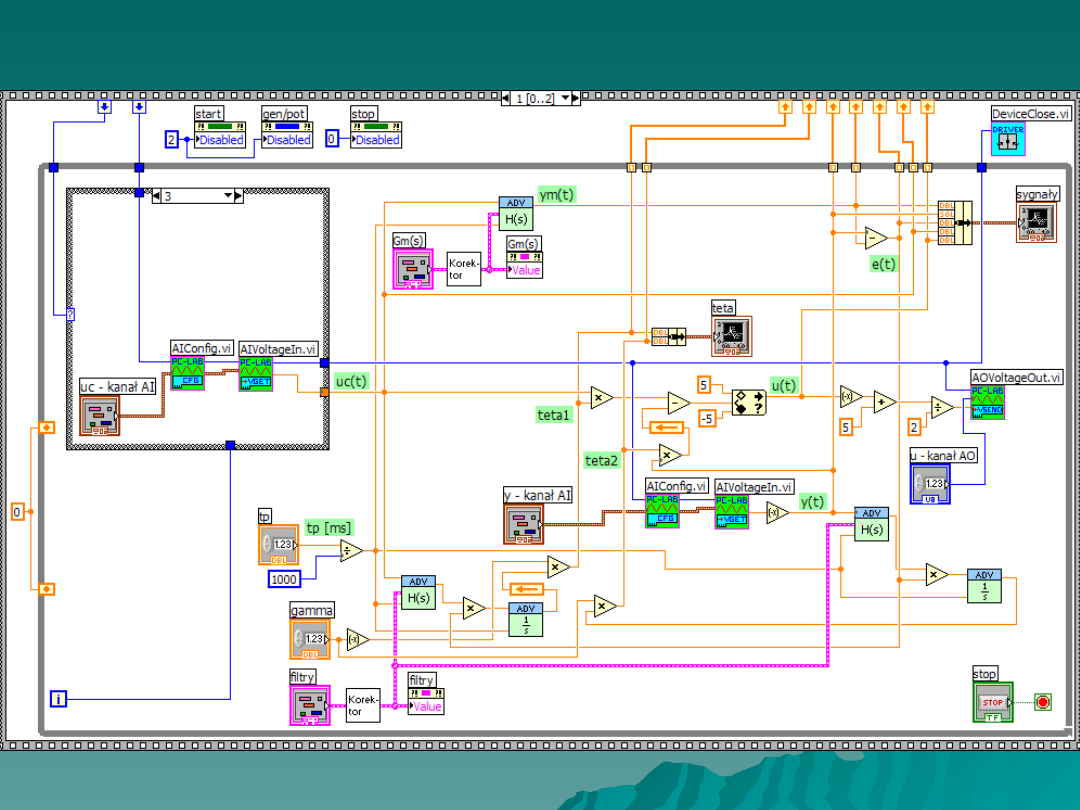Open the stop Disabled property dropdown
1080x810 pixels.
(x=377, y=140)
